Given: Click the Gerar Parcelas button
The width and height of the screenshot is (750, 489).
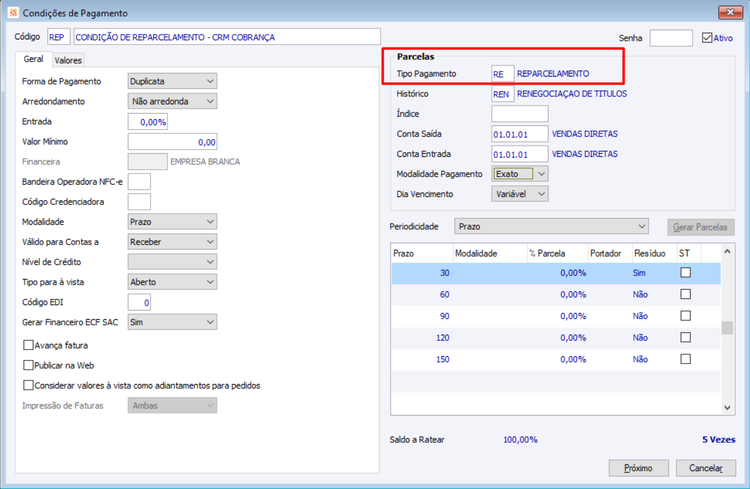Looking at the screenshot, I should click(701, 227).
